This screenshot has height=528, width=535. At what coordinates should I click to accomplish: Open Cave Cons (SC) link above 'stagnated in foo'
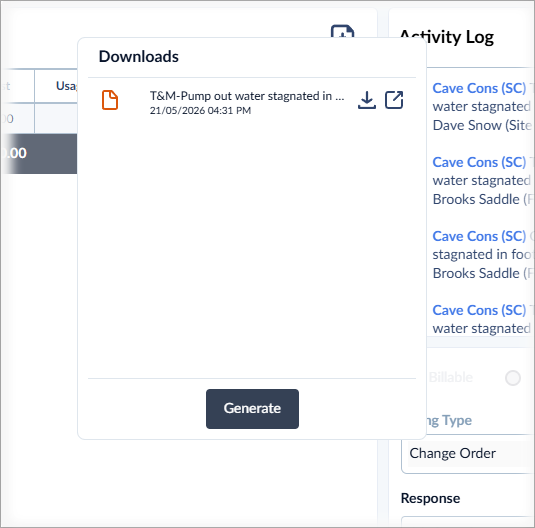click(479, 236)
